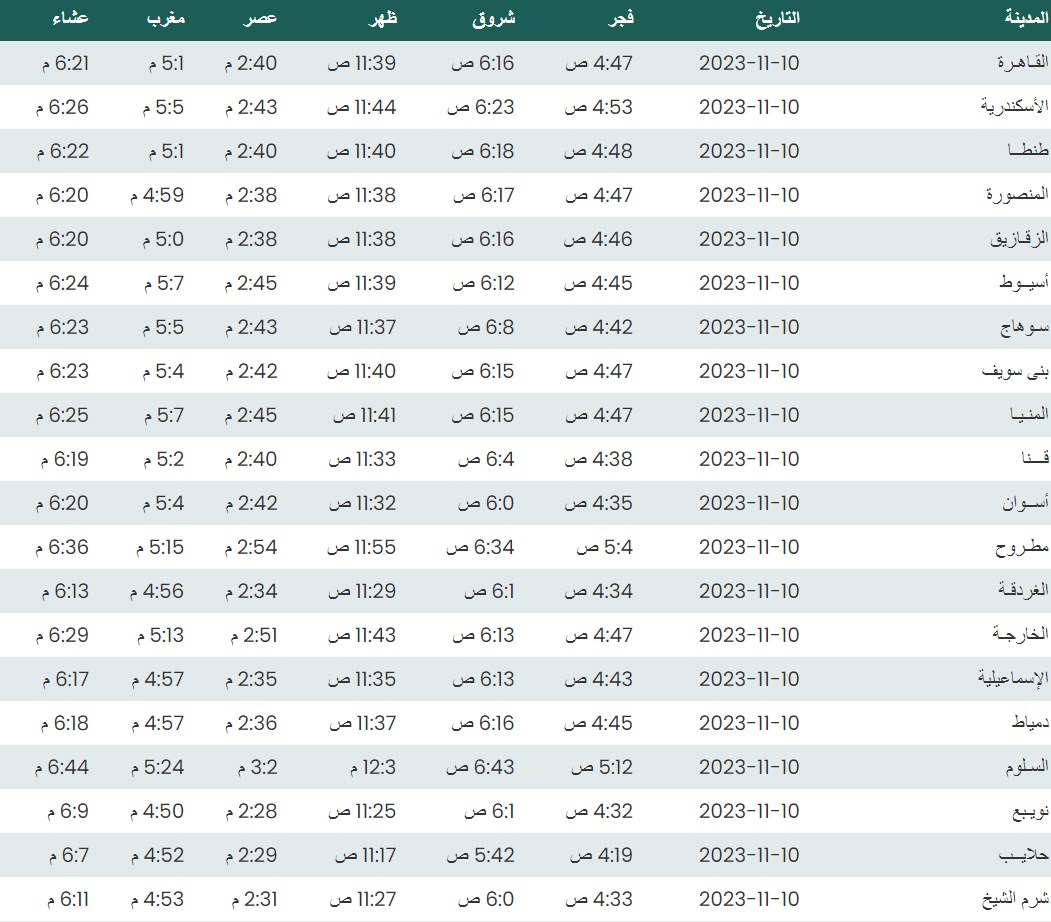Select Fajr time 5:12 ص for السلوم
Screen dimensions: 1051x922
pyautogui.click(x=601, y=767)
